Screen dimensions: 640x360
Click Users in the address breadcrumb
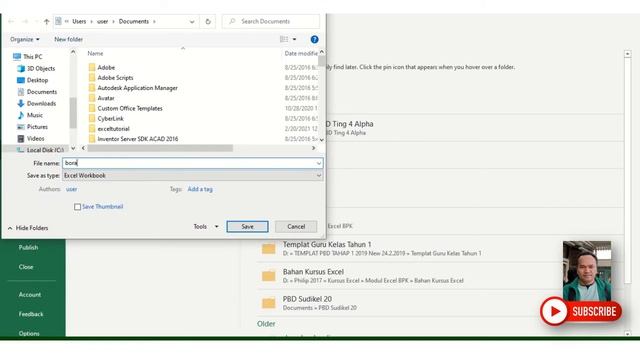[x=79, y=22]
